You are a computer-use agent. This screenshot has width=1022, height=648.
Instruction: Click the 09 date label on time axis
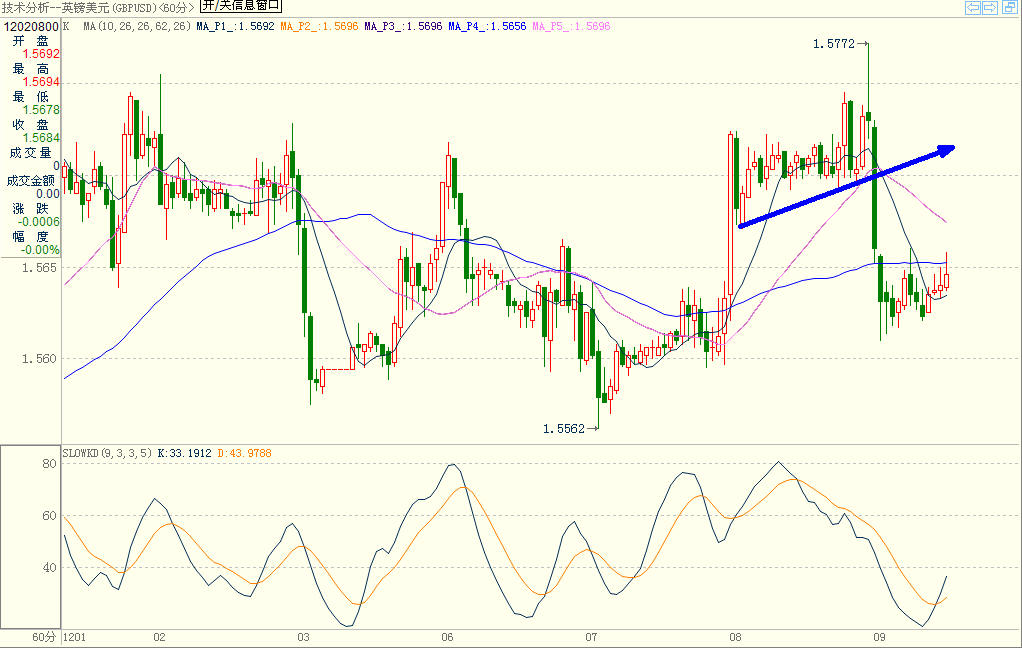pos(879,637)
